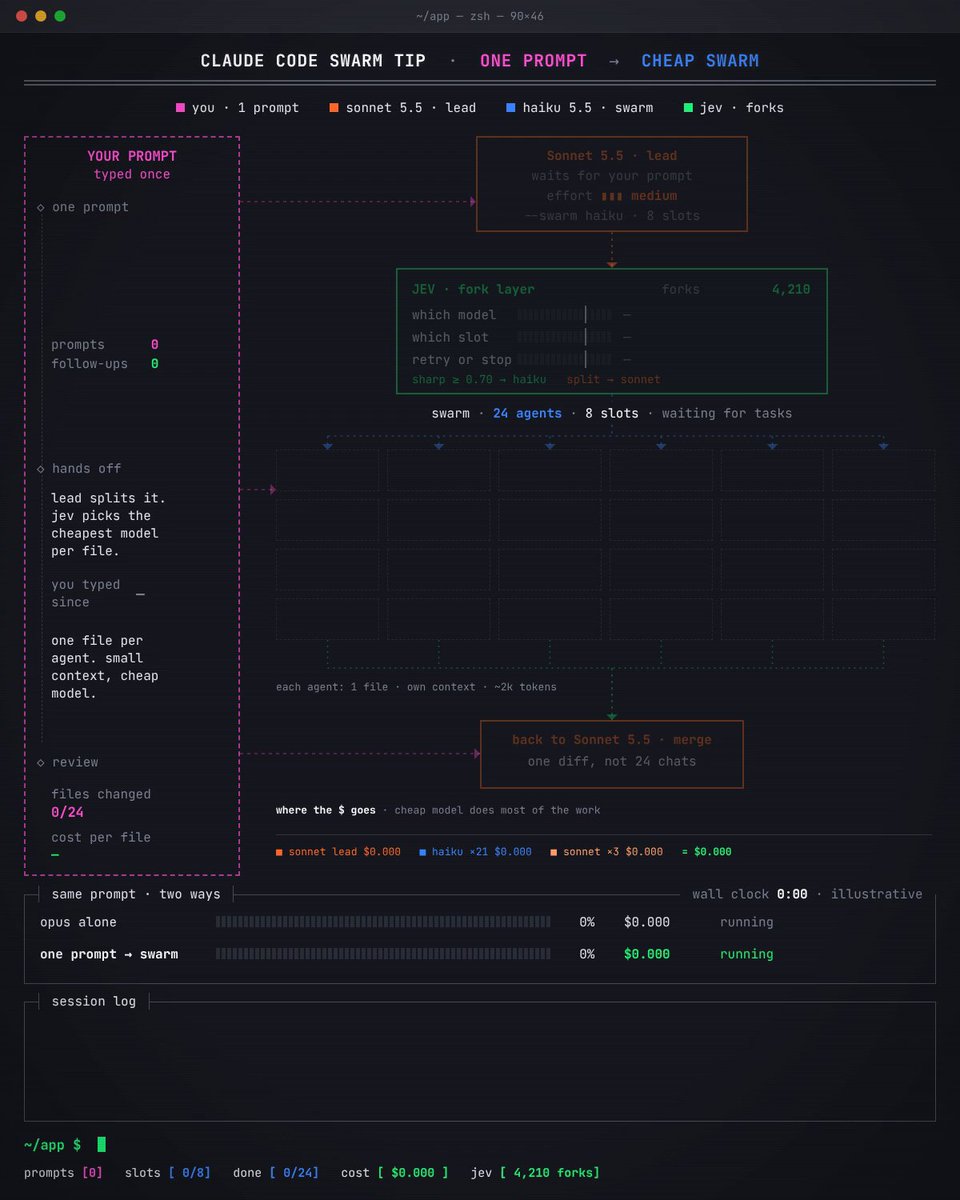Screen dimensions: 960x1200
Task: Click the 'CLAUDE CODE SWARM TIP' heading
Action: (x=313, y=60)
